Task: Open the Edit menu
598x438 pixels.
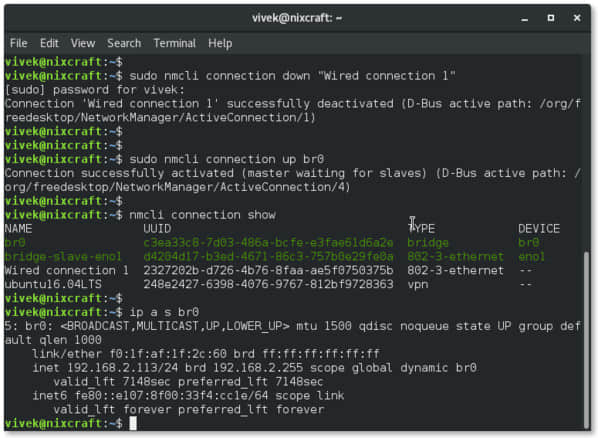Action: (49, 43)
